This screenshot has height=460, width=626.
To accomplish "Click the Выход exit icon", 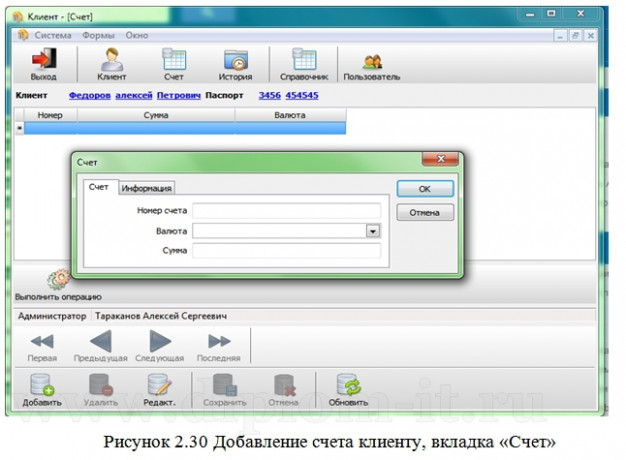I will tap(44, 60).
